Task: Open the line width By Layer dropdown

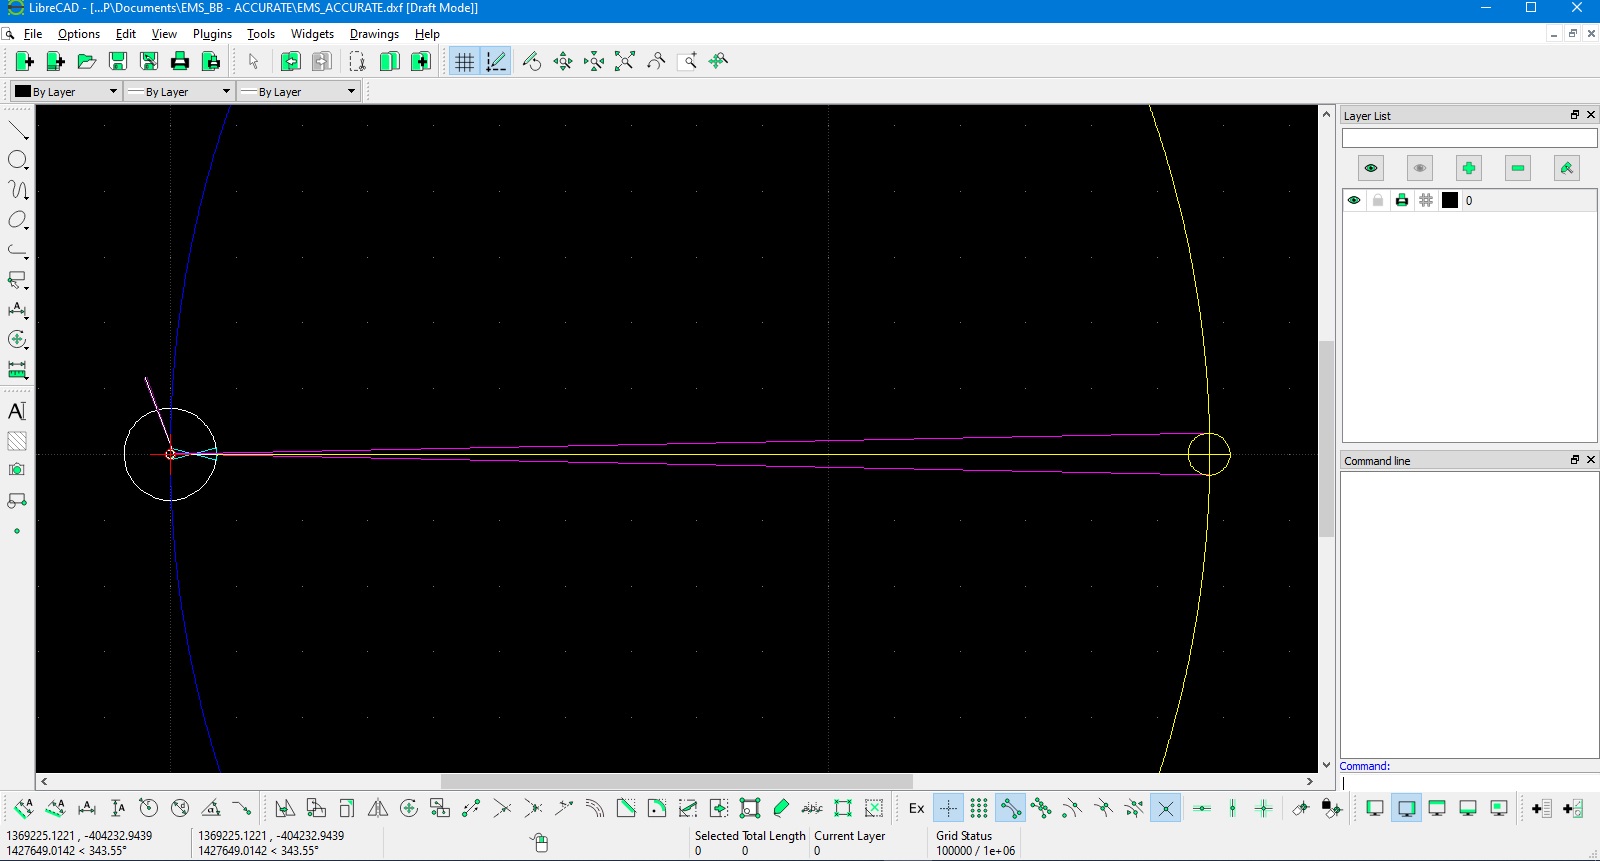Action: (179, 91)
